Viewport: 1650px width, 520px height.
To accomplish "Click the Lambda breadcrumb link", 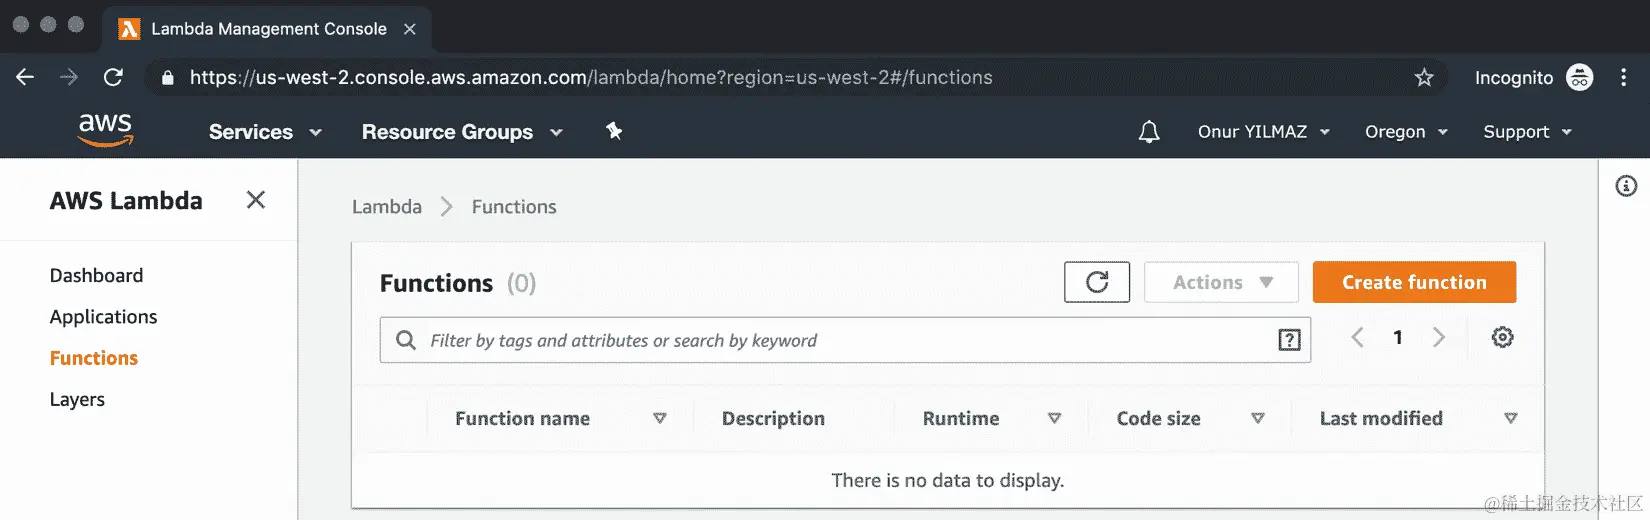I will [x=387, y=207].
